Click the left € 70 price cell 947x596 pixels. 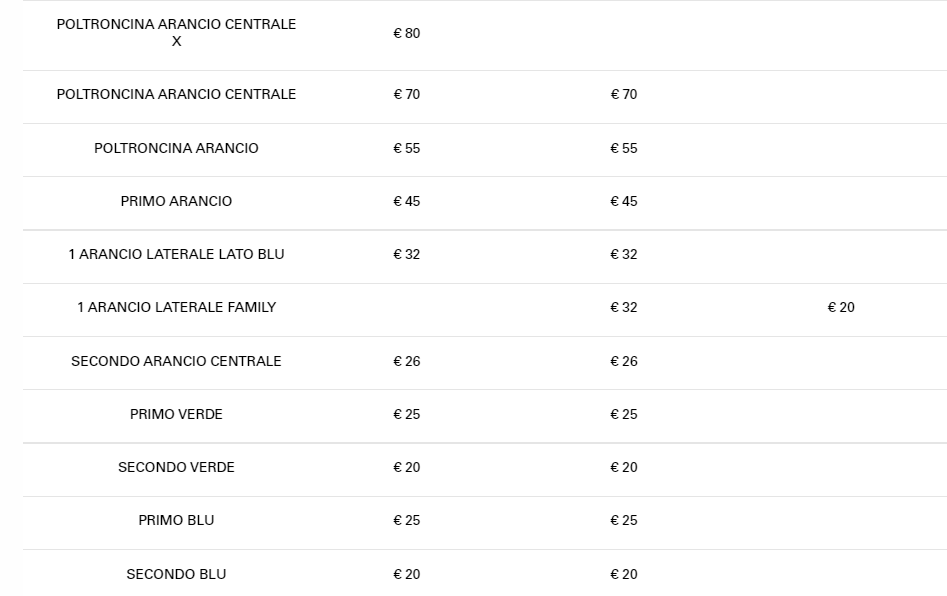(x=406, y=94)
